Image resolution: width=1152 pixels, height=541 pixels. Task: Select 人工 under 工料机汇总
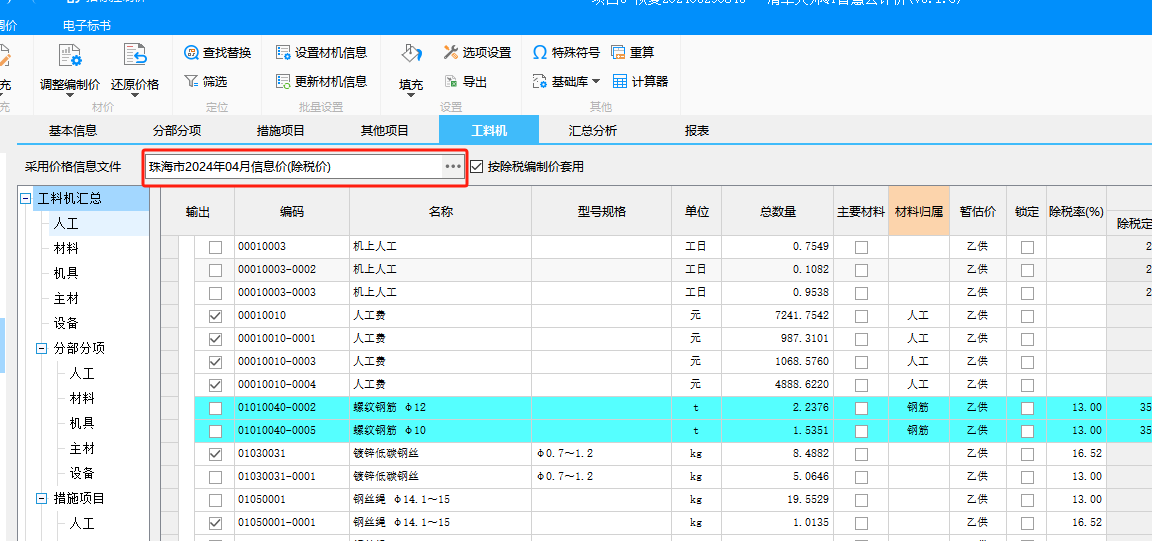[66, 223]
